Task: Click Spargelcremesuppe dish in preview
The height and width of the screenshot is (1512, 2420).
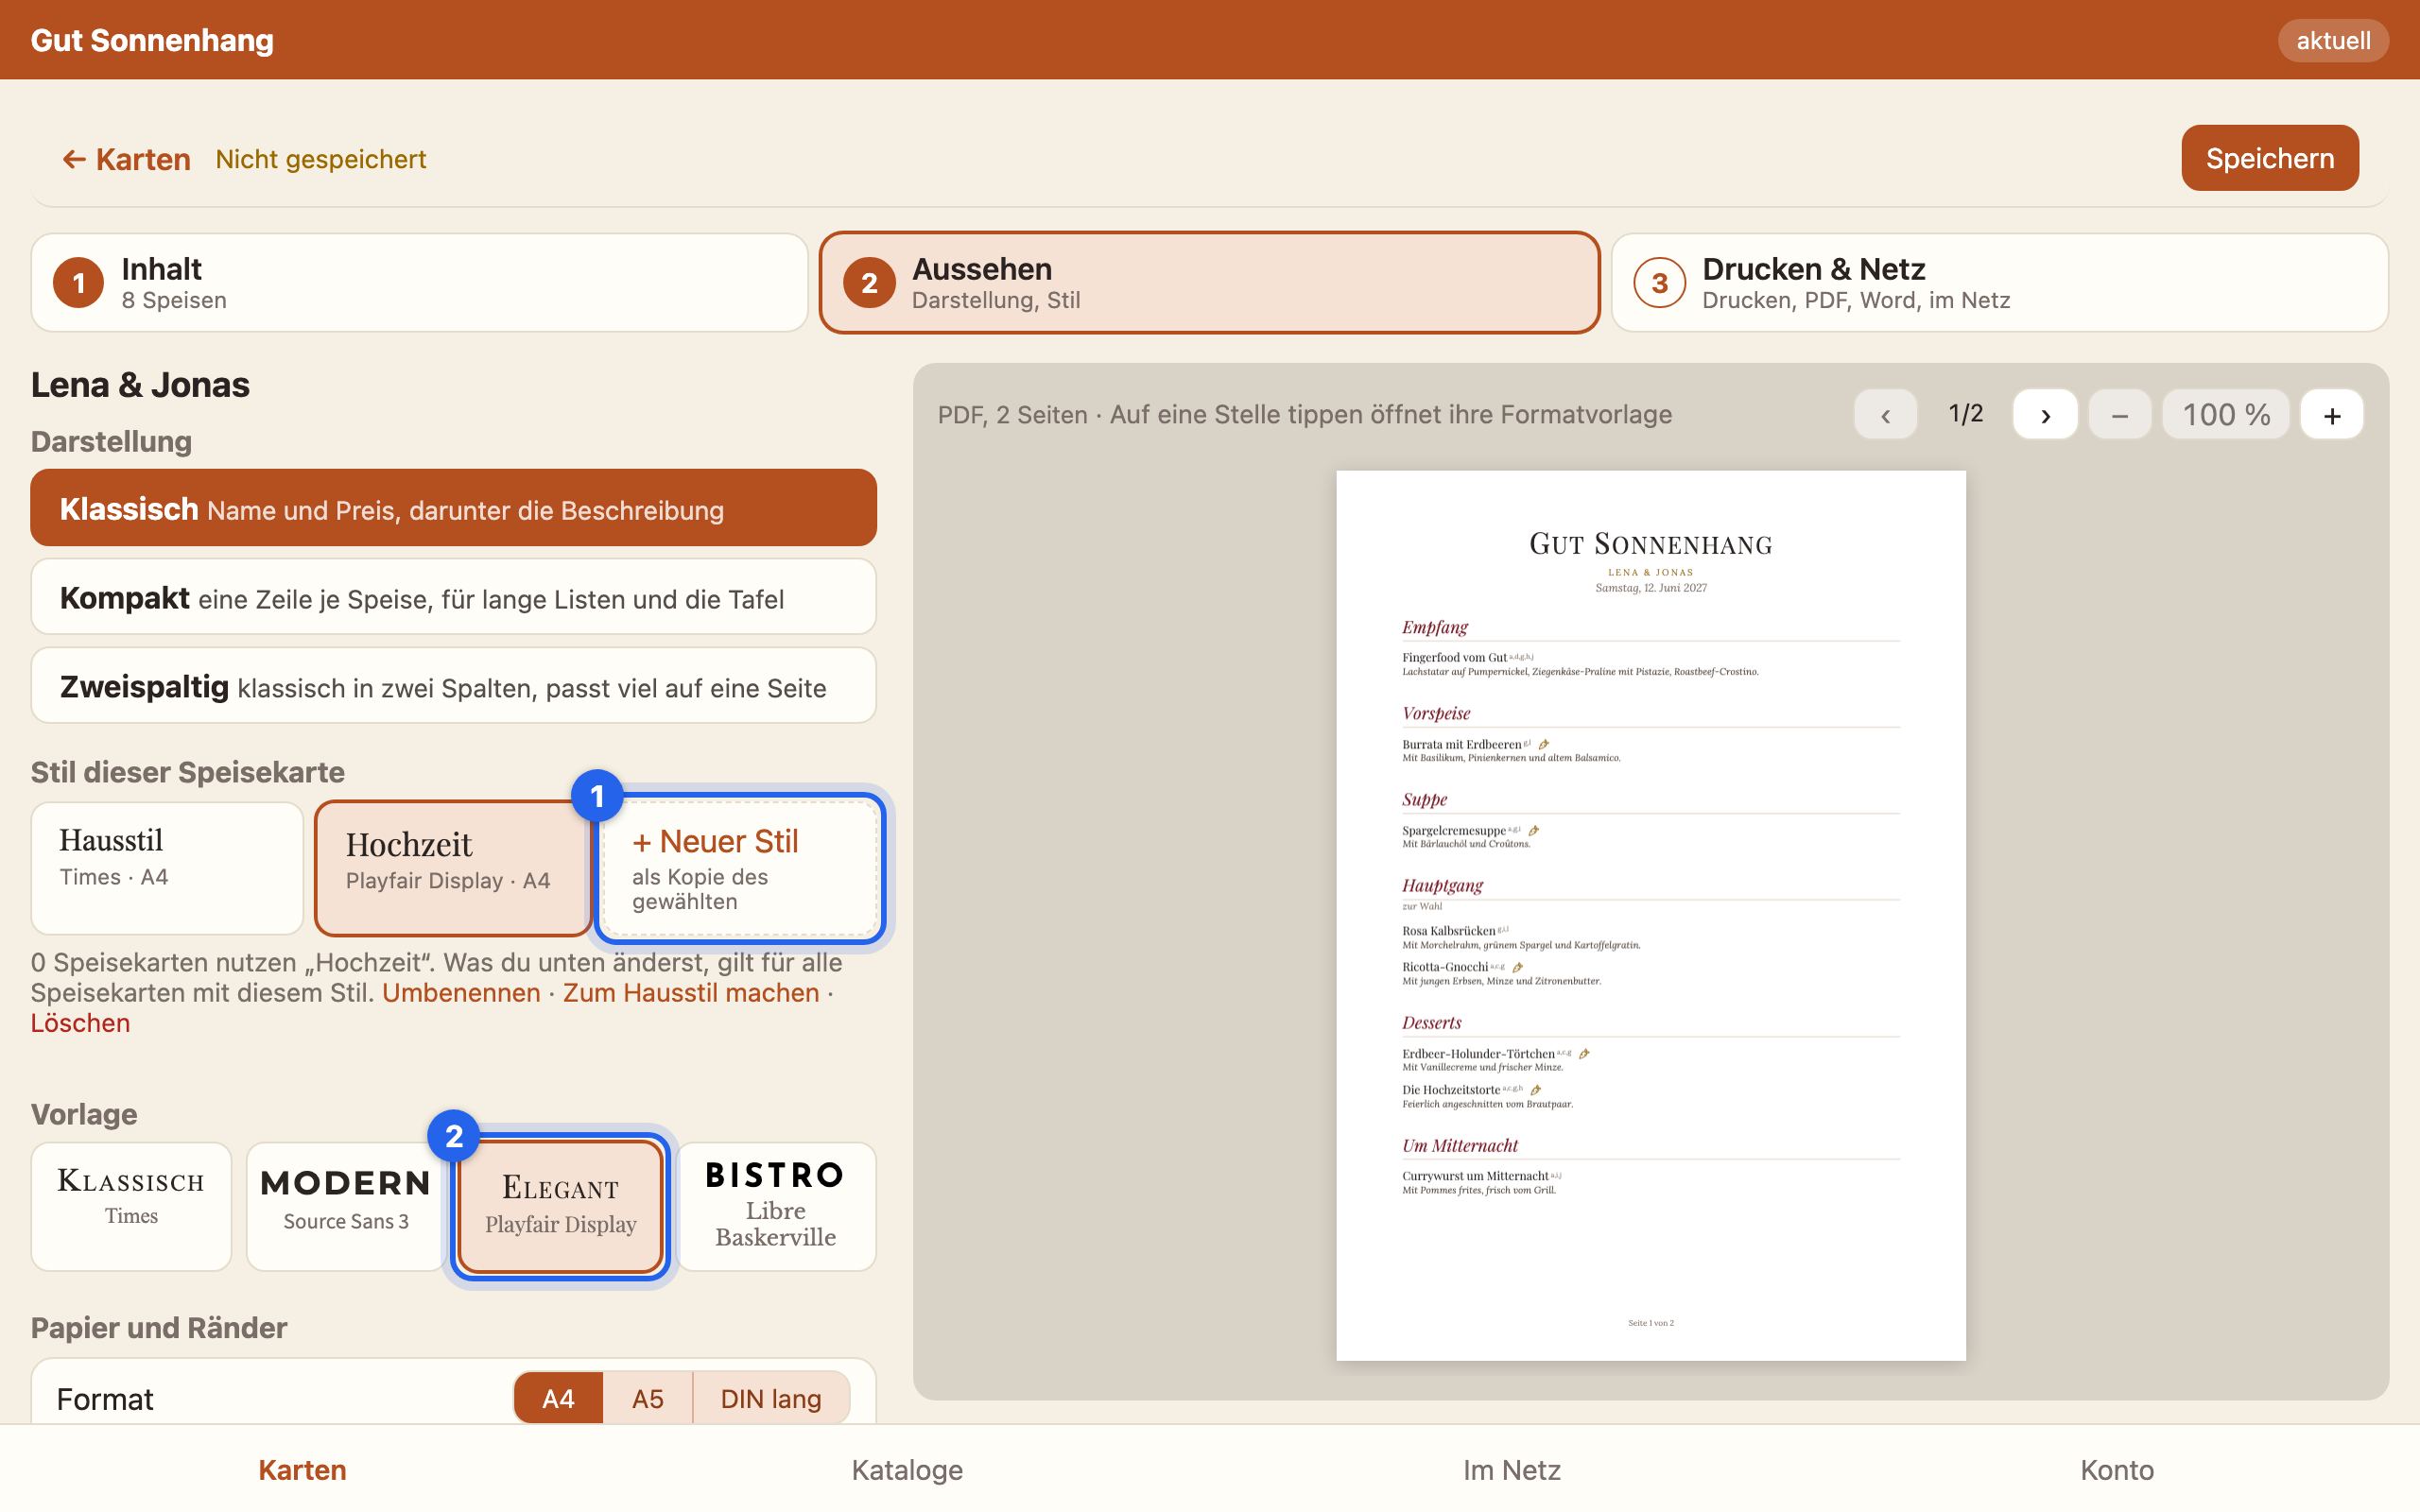Action: [x=1453, y=831]
